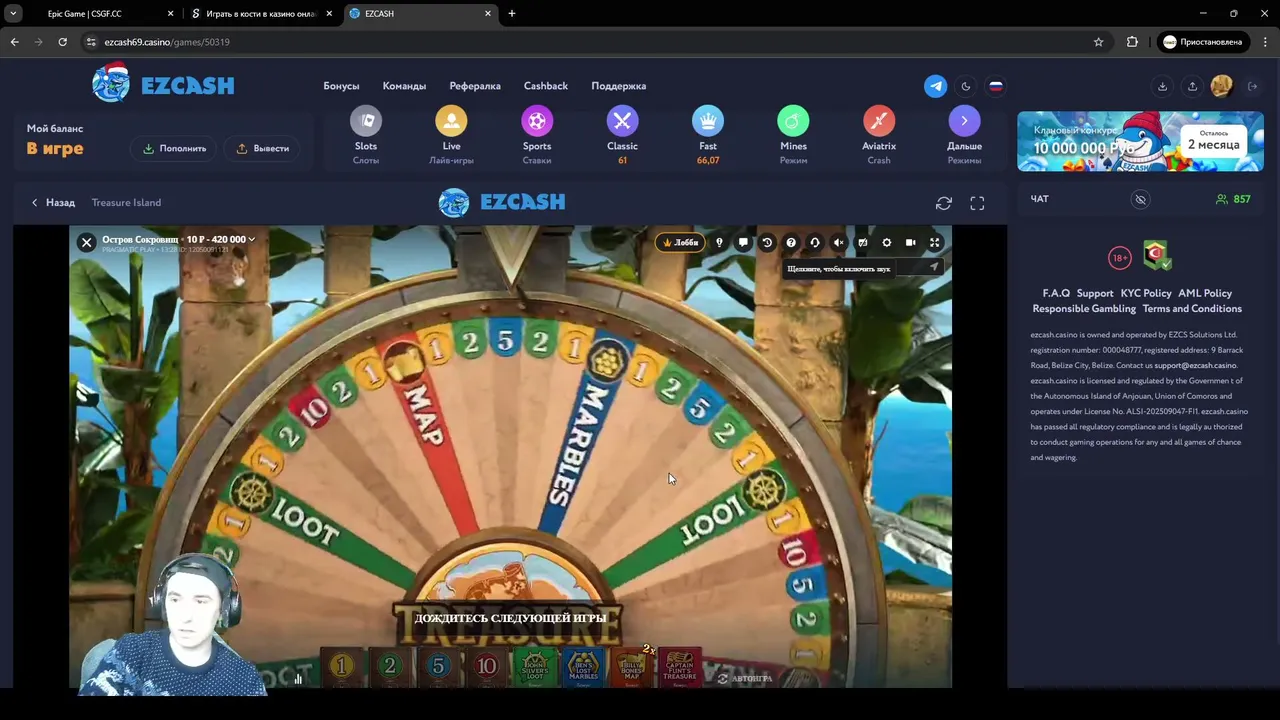
Task: Bet on the 2 segment tile
Action: (x=390, y=666)
